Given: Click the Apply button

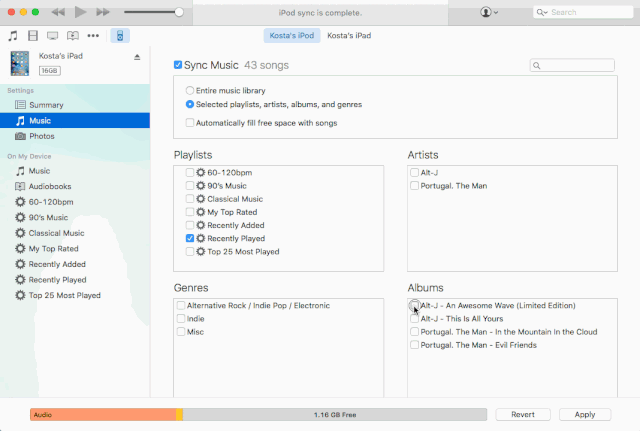Looking at the screenshot, I should coord(585,414).
